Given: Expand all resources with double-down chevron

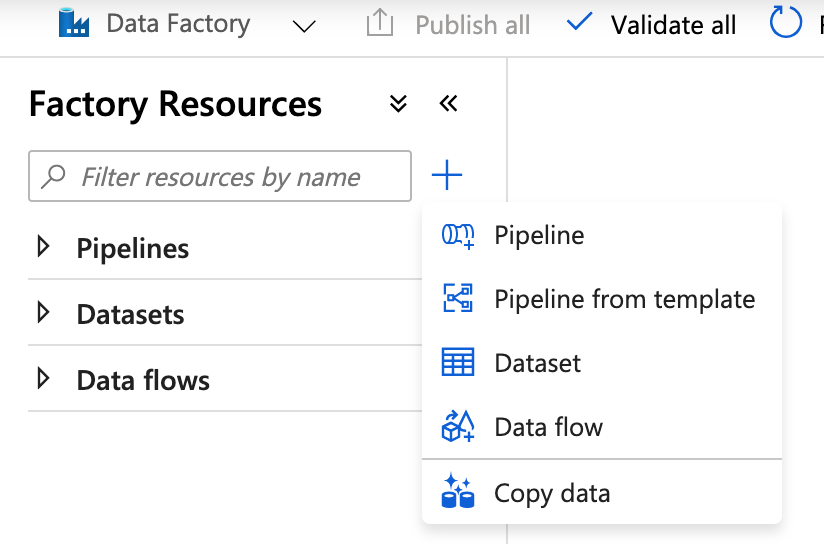Looking at the screenshot, I should tap(398, 104).
